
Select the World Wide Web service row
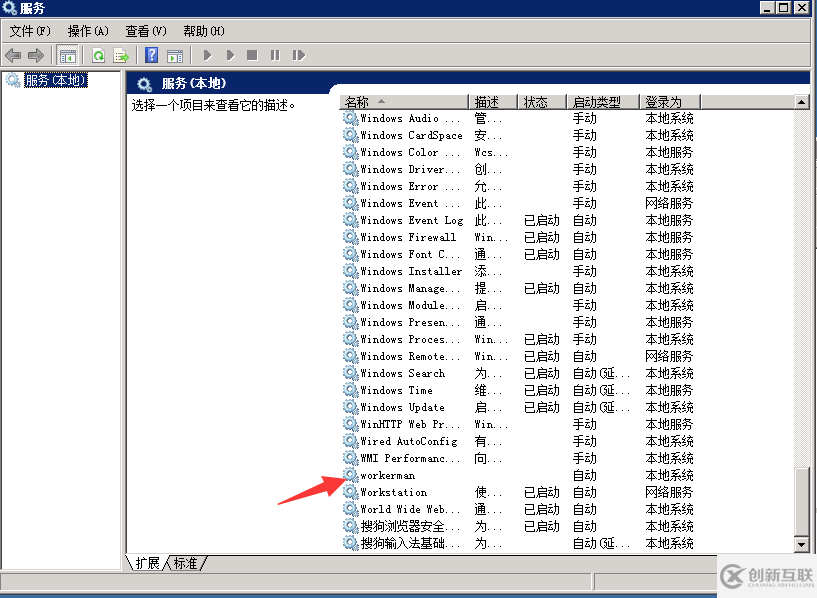[x=519, y=509]
